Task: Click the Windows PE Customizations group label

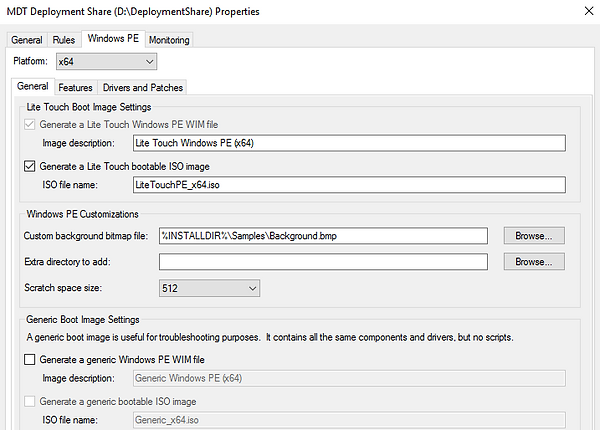Action: [x=82, y=214]
